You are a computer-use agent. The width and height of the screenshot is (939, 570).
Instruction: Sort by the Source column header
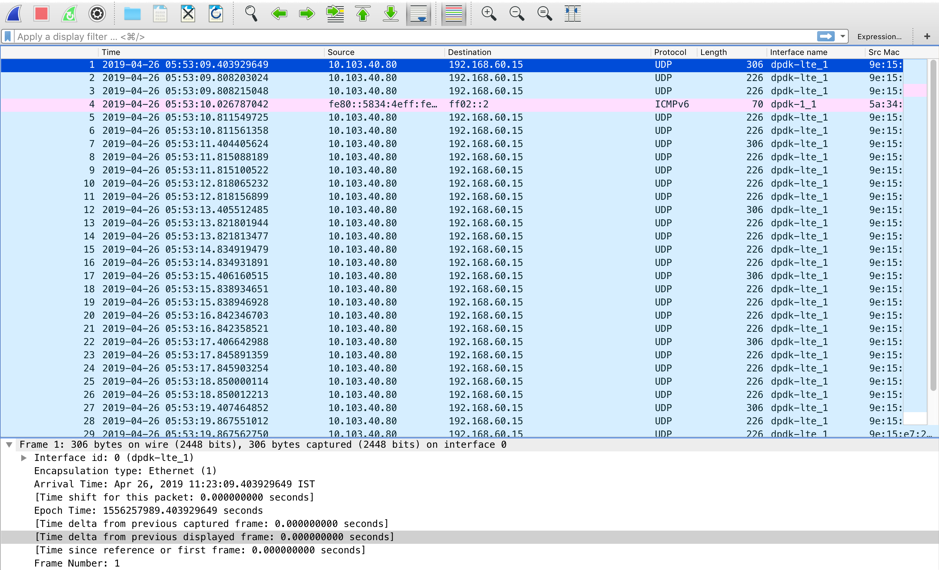pos(385,52)
